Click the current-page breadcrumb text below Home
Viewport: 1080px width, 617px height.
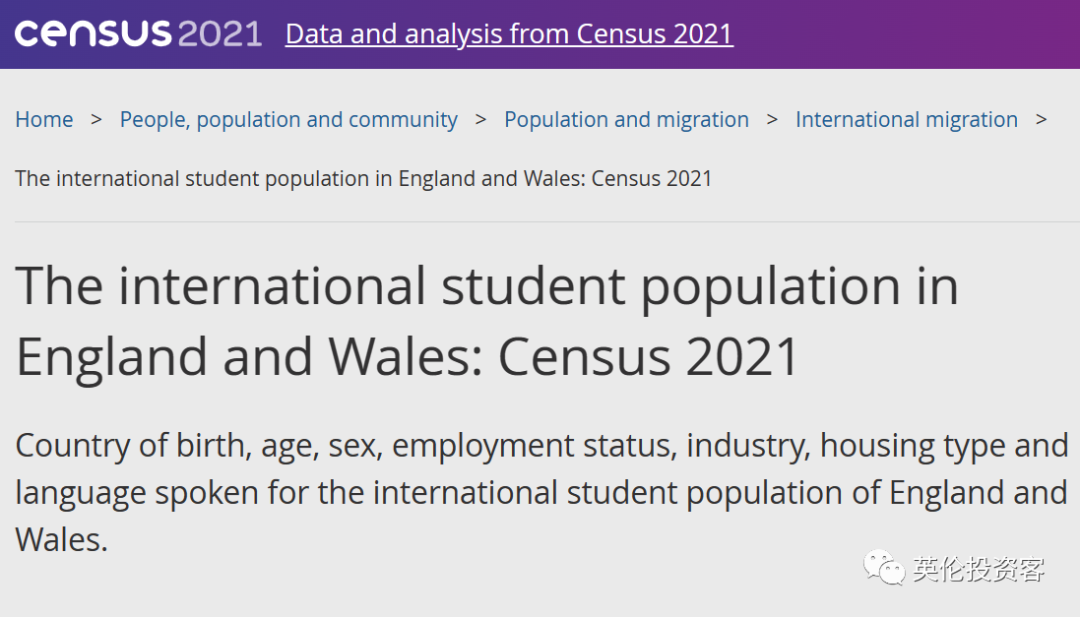tap(364, 179)
